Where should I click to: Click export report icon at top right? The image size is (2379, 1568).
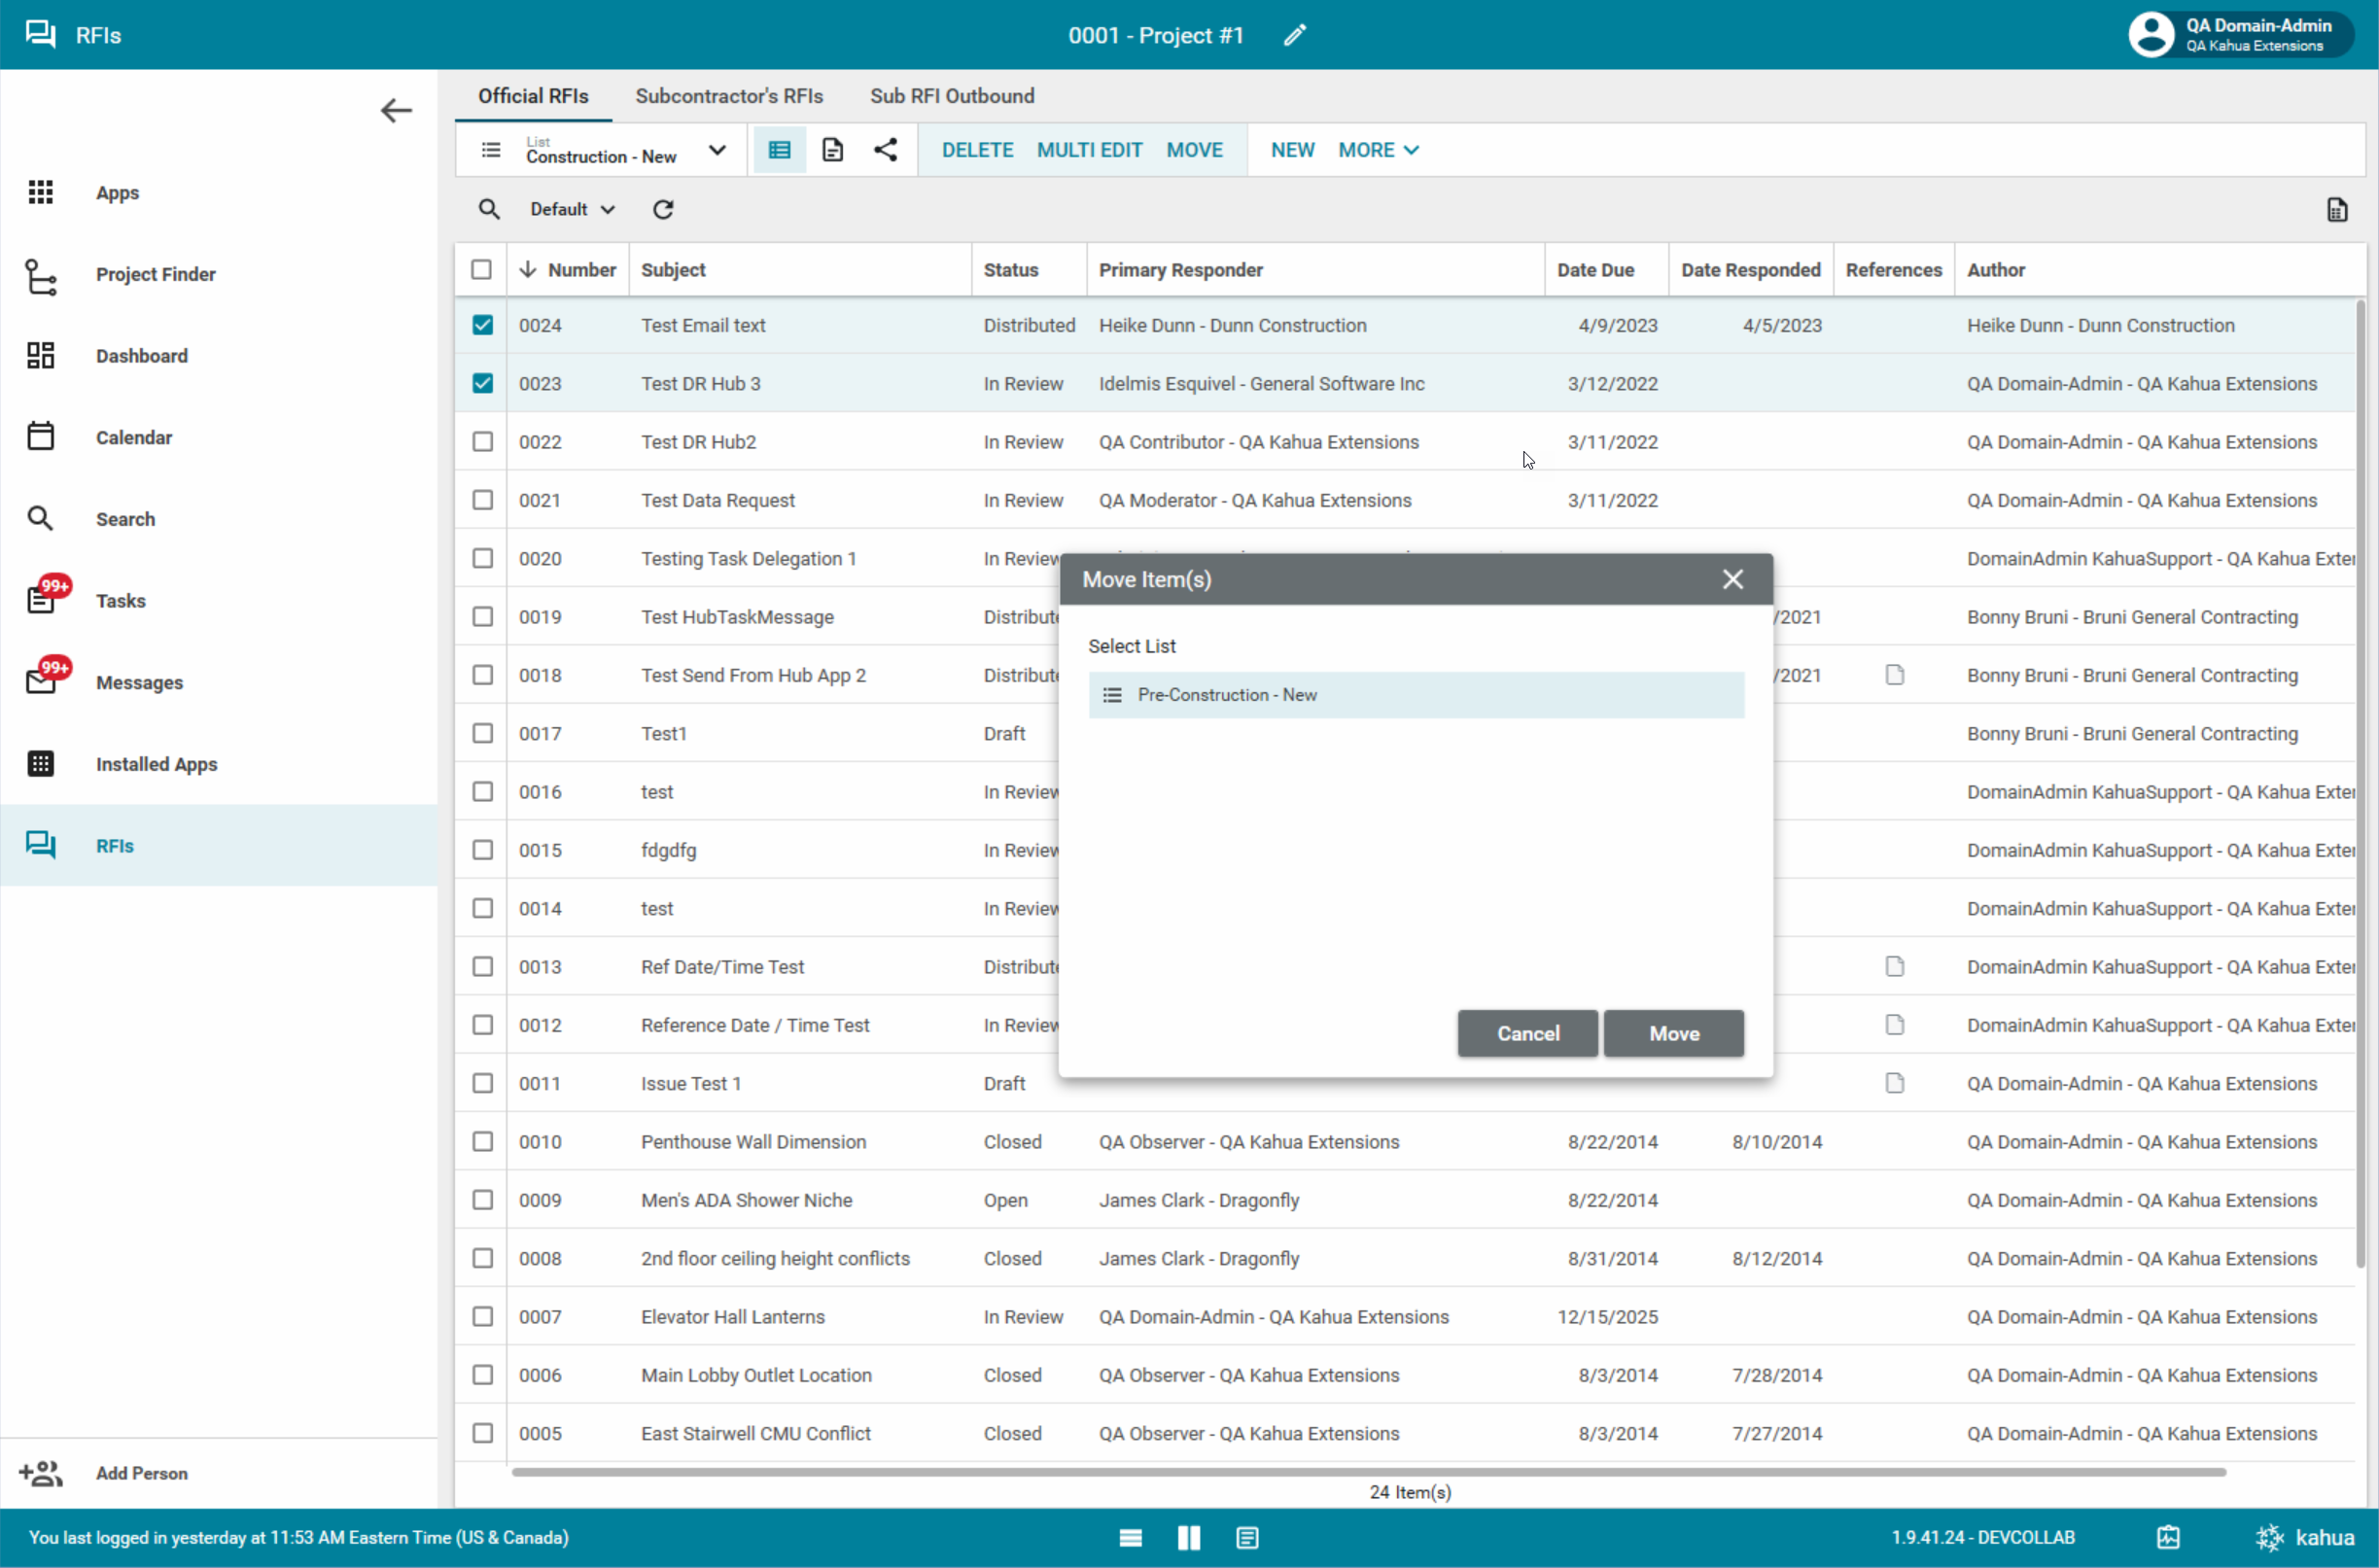2337,210
